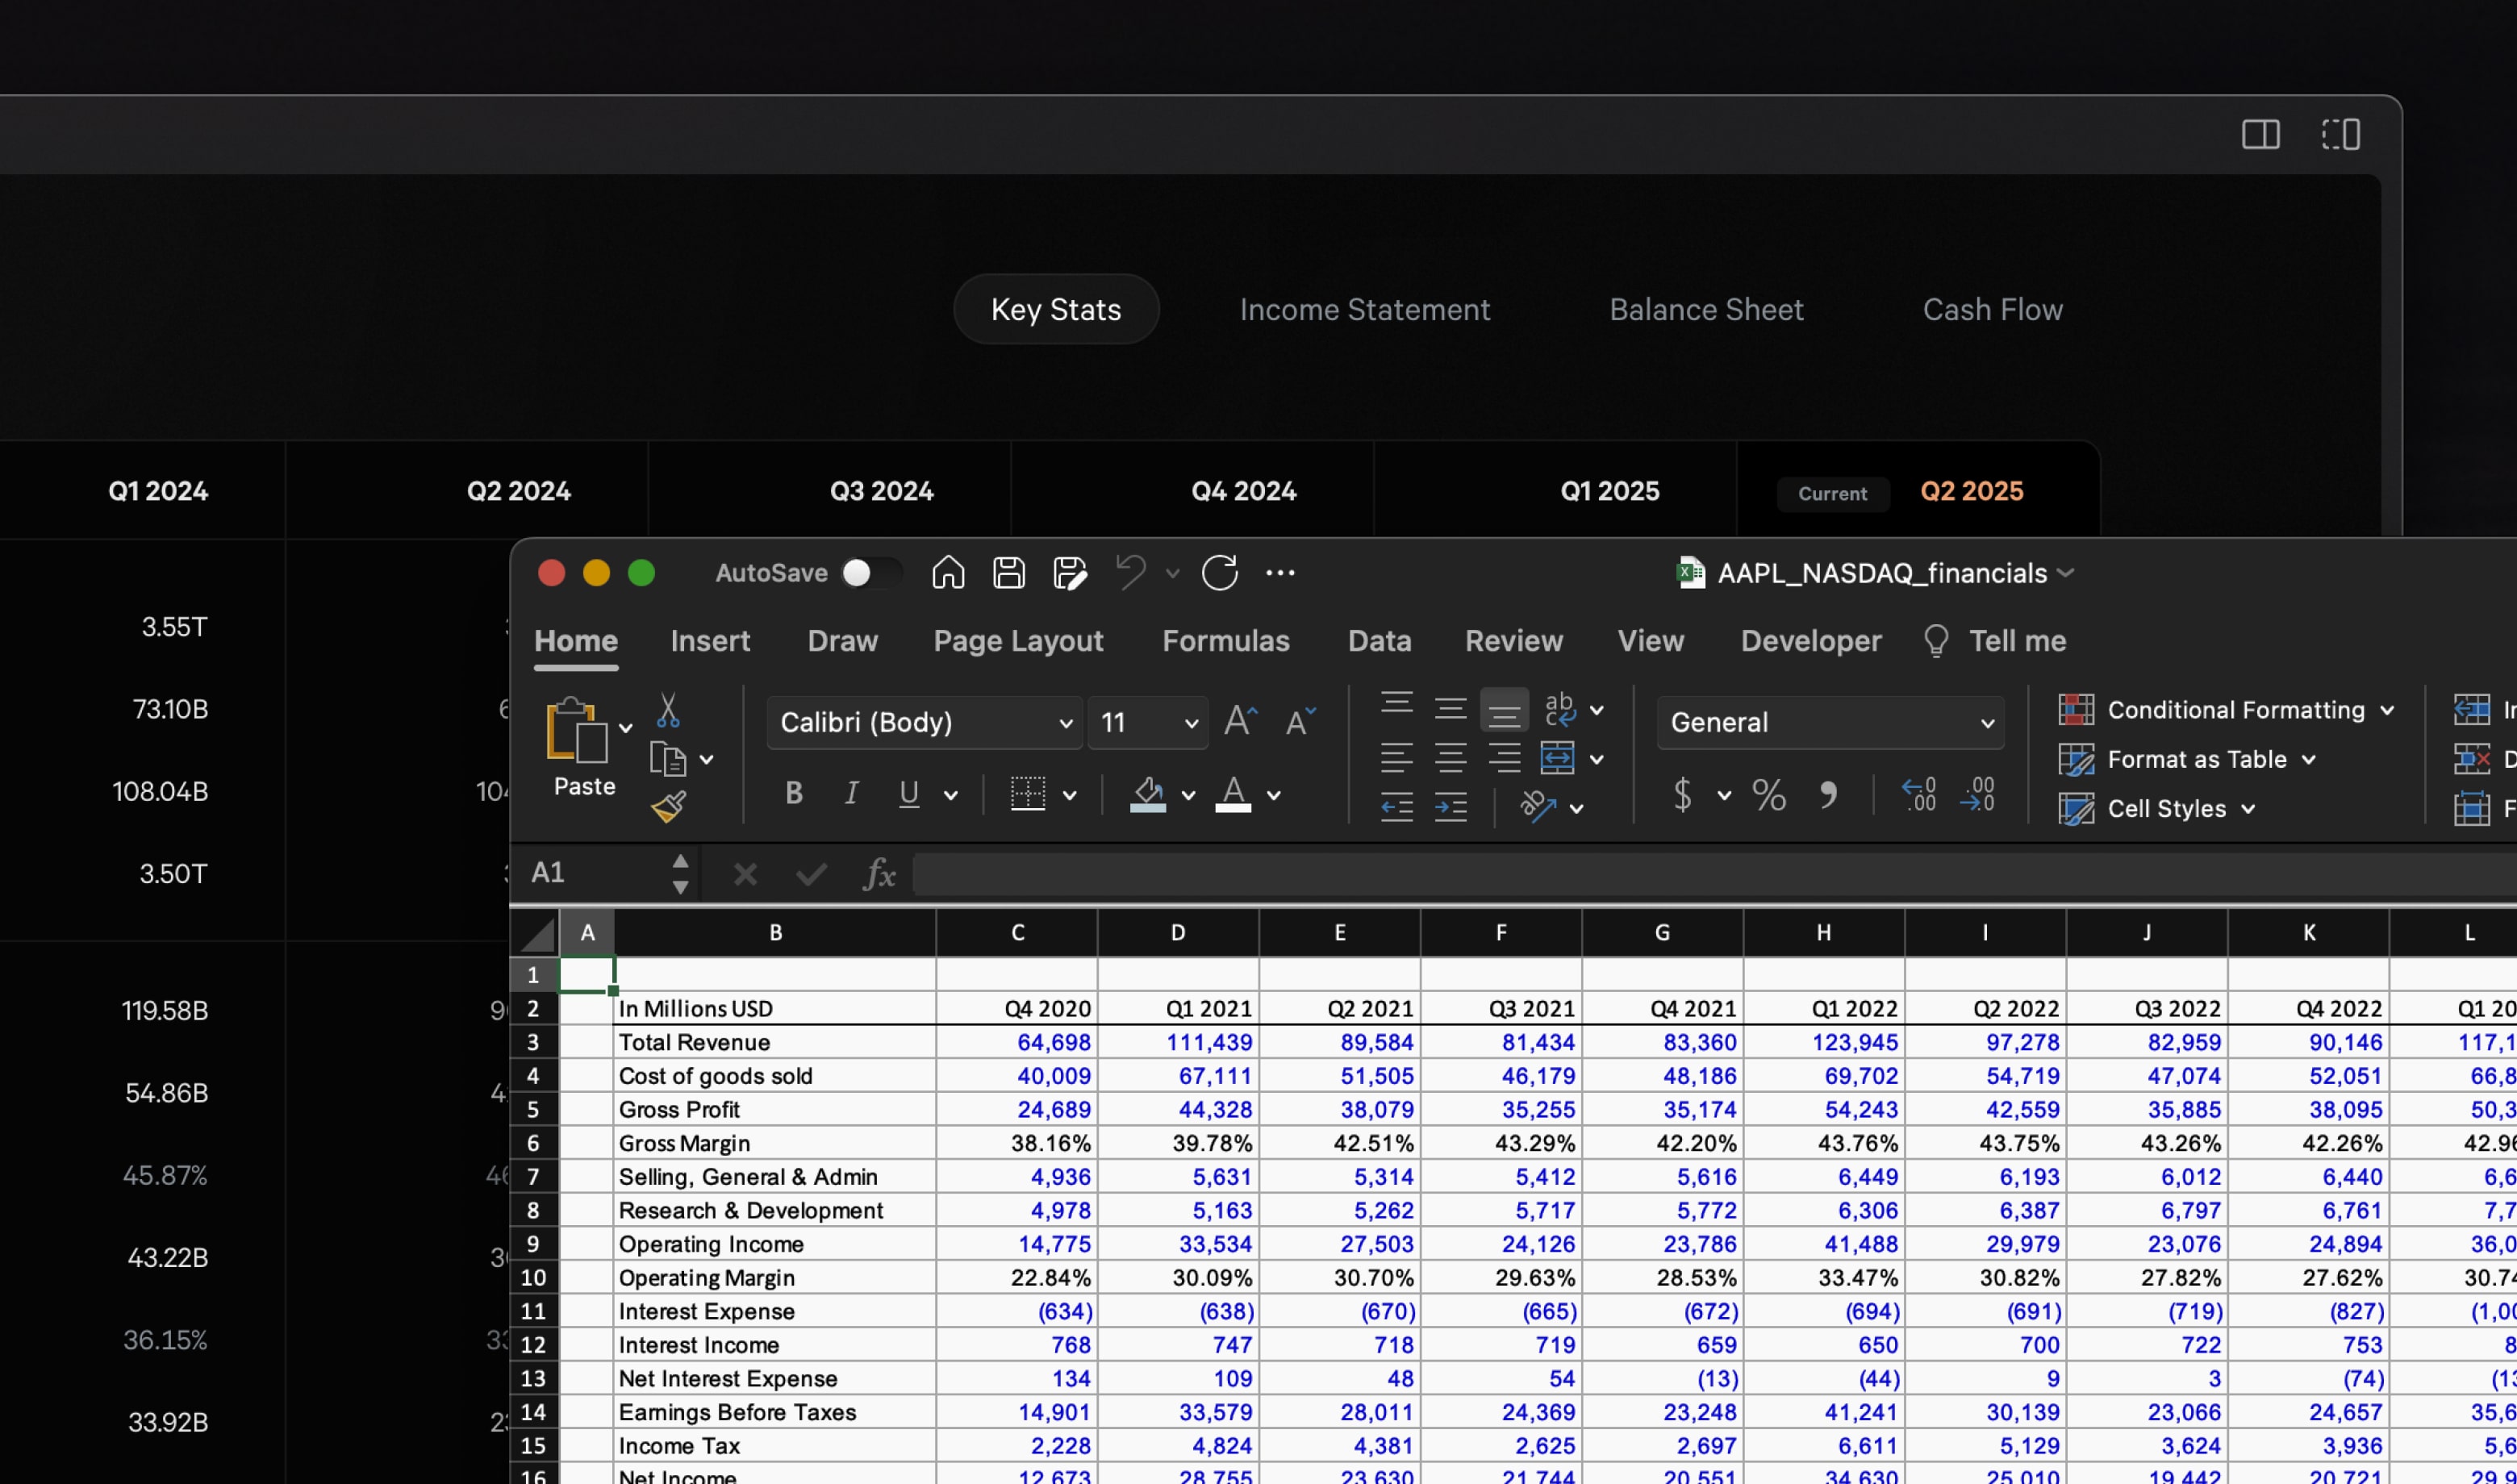Click the Increase Decimal icon
This screenshot has width=2517, height=1484.
point(1918,795)
